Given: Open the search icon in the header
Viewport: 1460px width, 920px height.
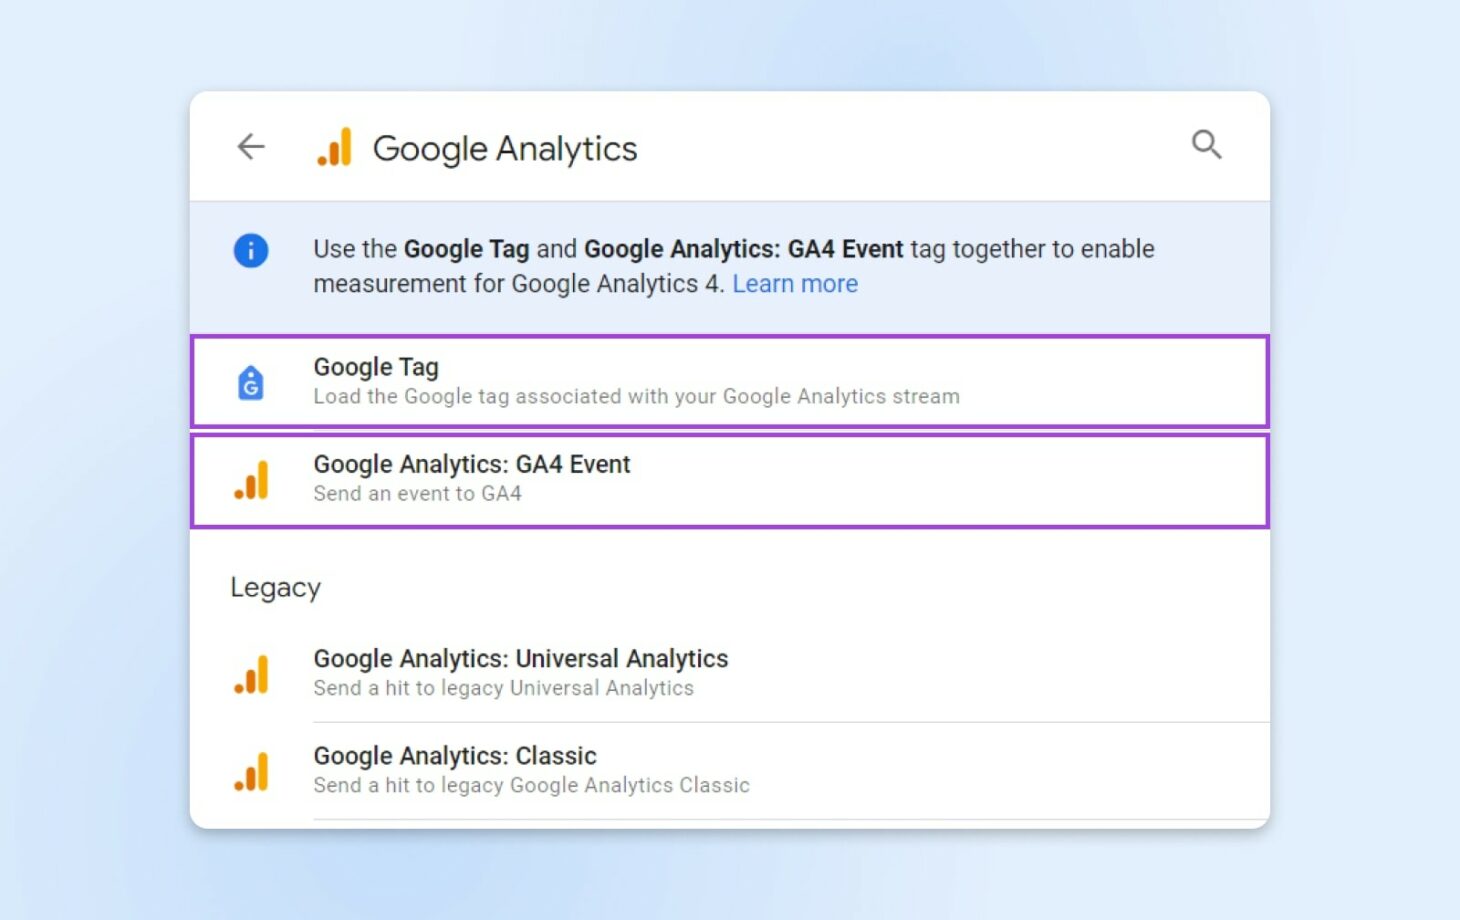Looking at the screenshot, I should click(x=1206, y=144).
